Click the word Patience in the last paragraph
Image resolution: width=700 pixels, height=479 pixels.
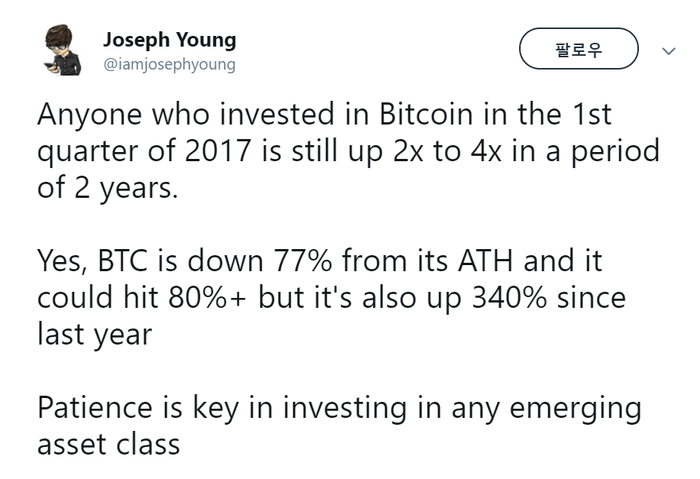[x=95, y=408]
